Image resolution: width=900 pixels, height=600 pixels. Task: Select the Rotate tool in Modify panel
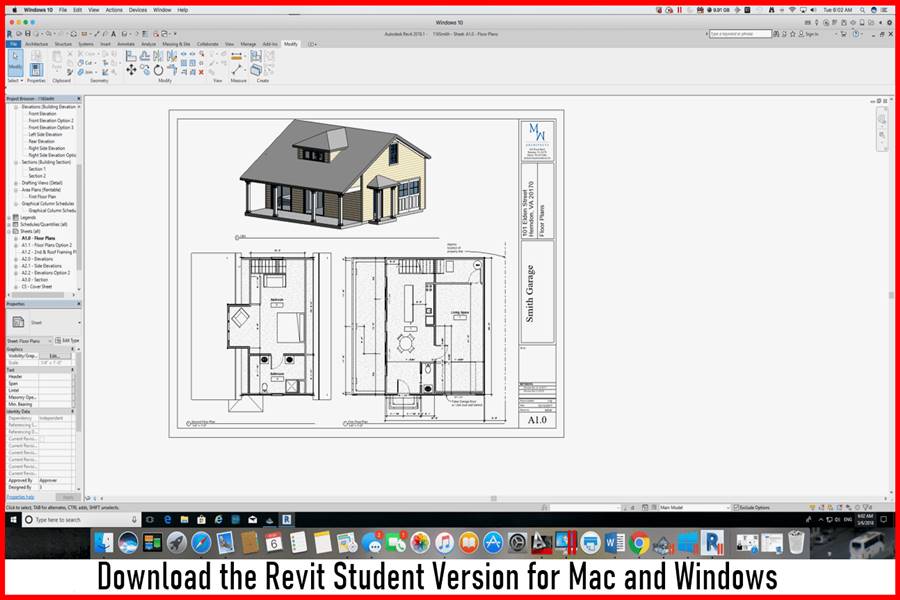point(158,70)
